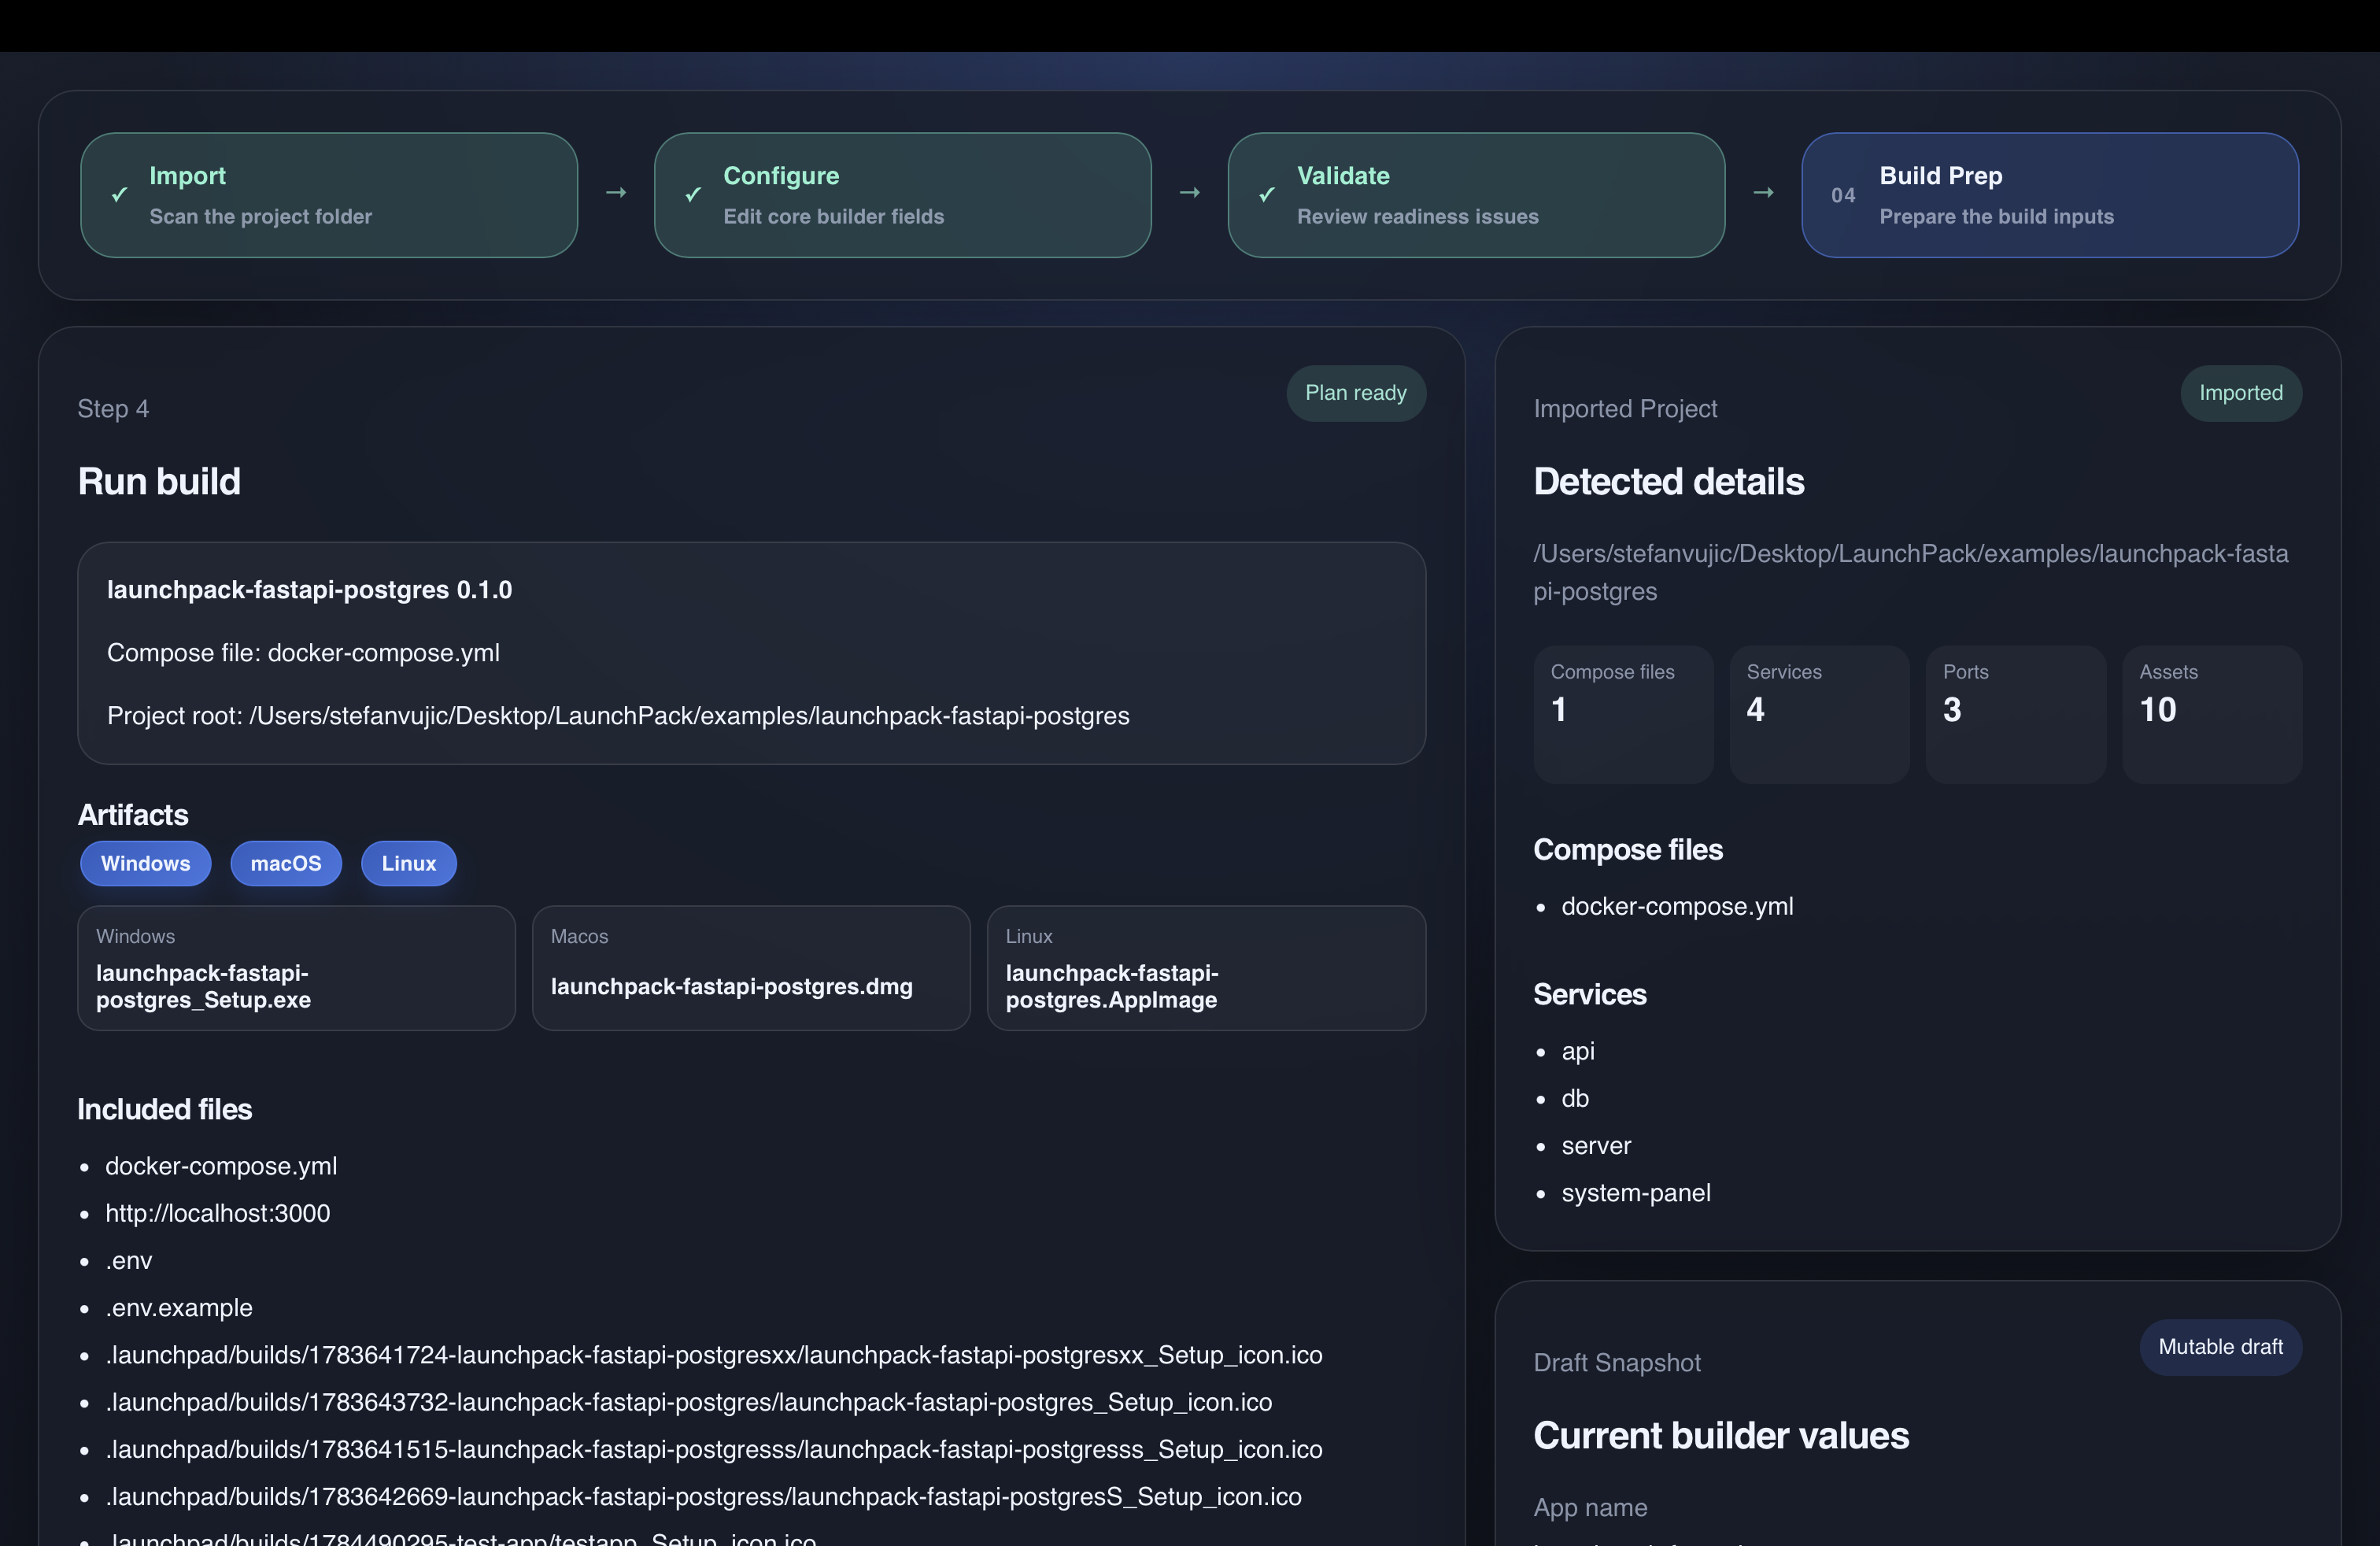Click the Draft Snapshot label
The height and width of the screenshot is (1546, 2380).
coord(1617,1363)
